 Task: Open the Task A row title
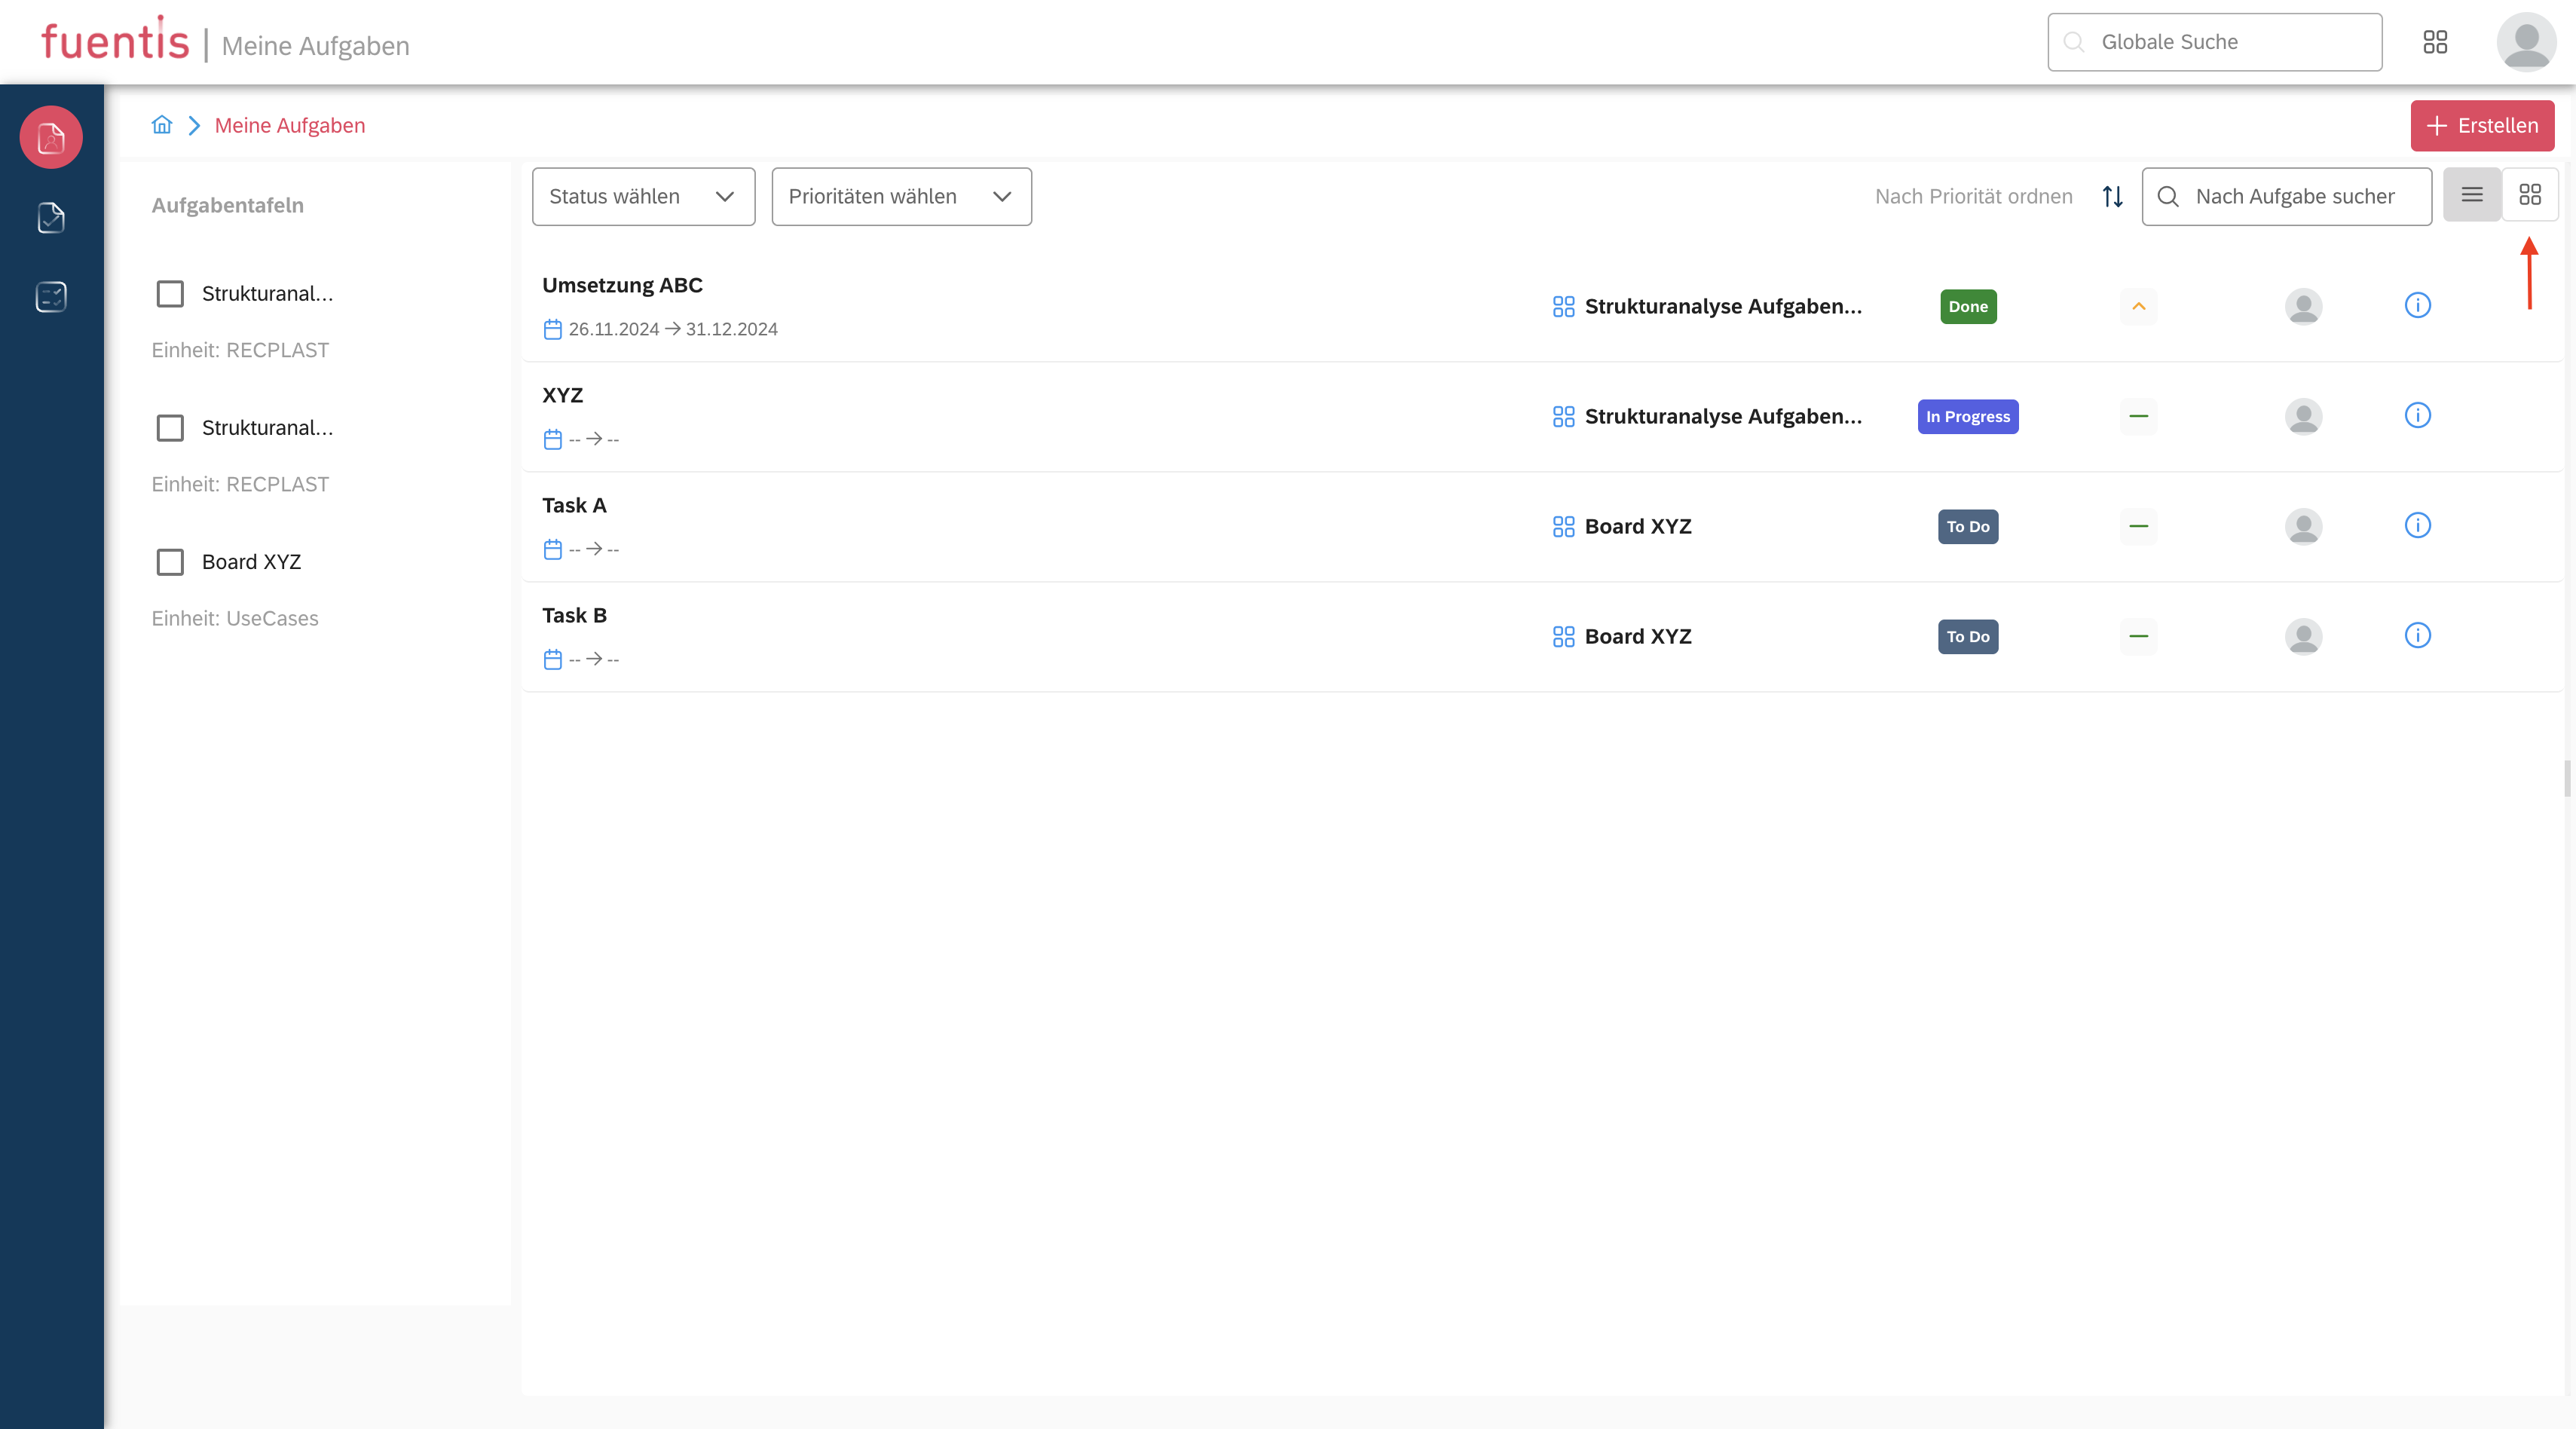[574, 505]
